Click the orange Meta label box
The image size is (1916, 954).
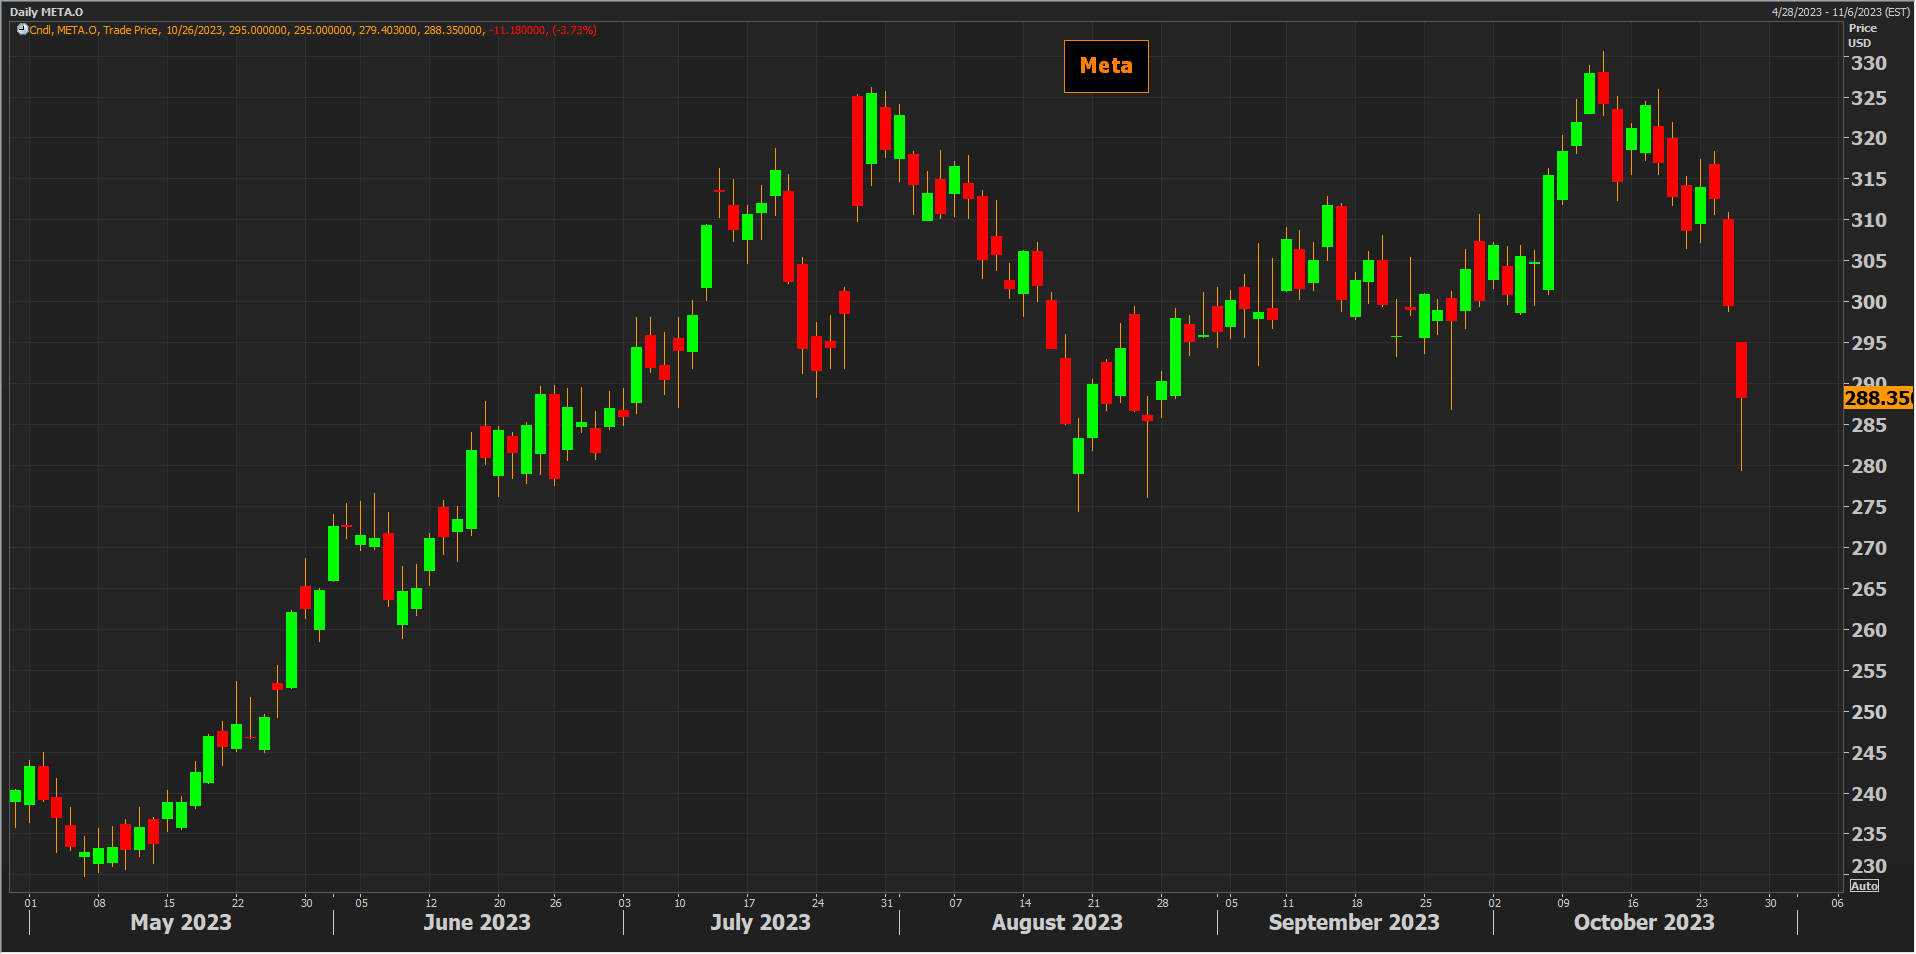[x=1105, y=66]
